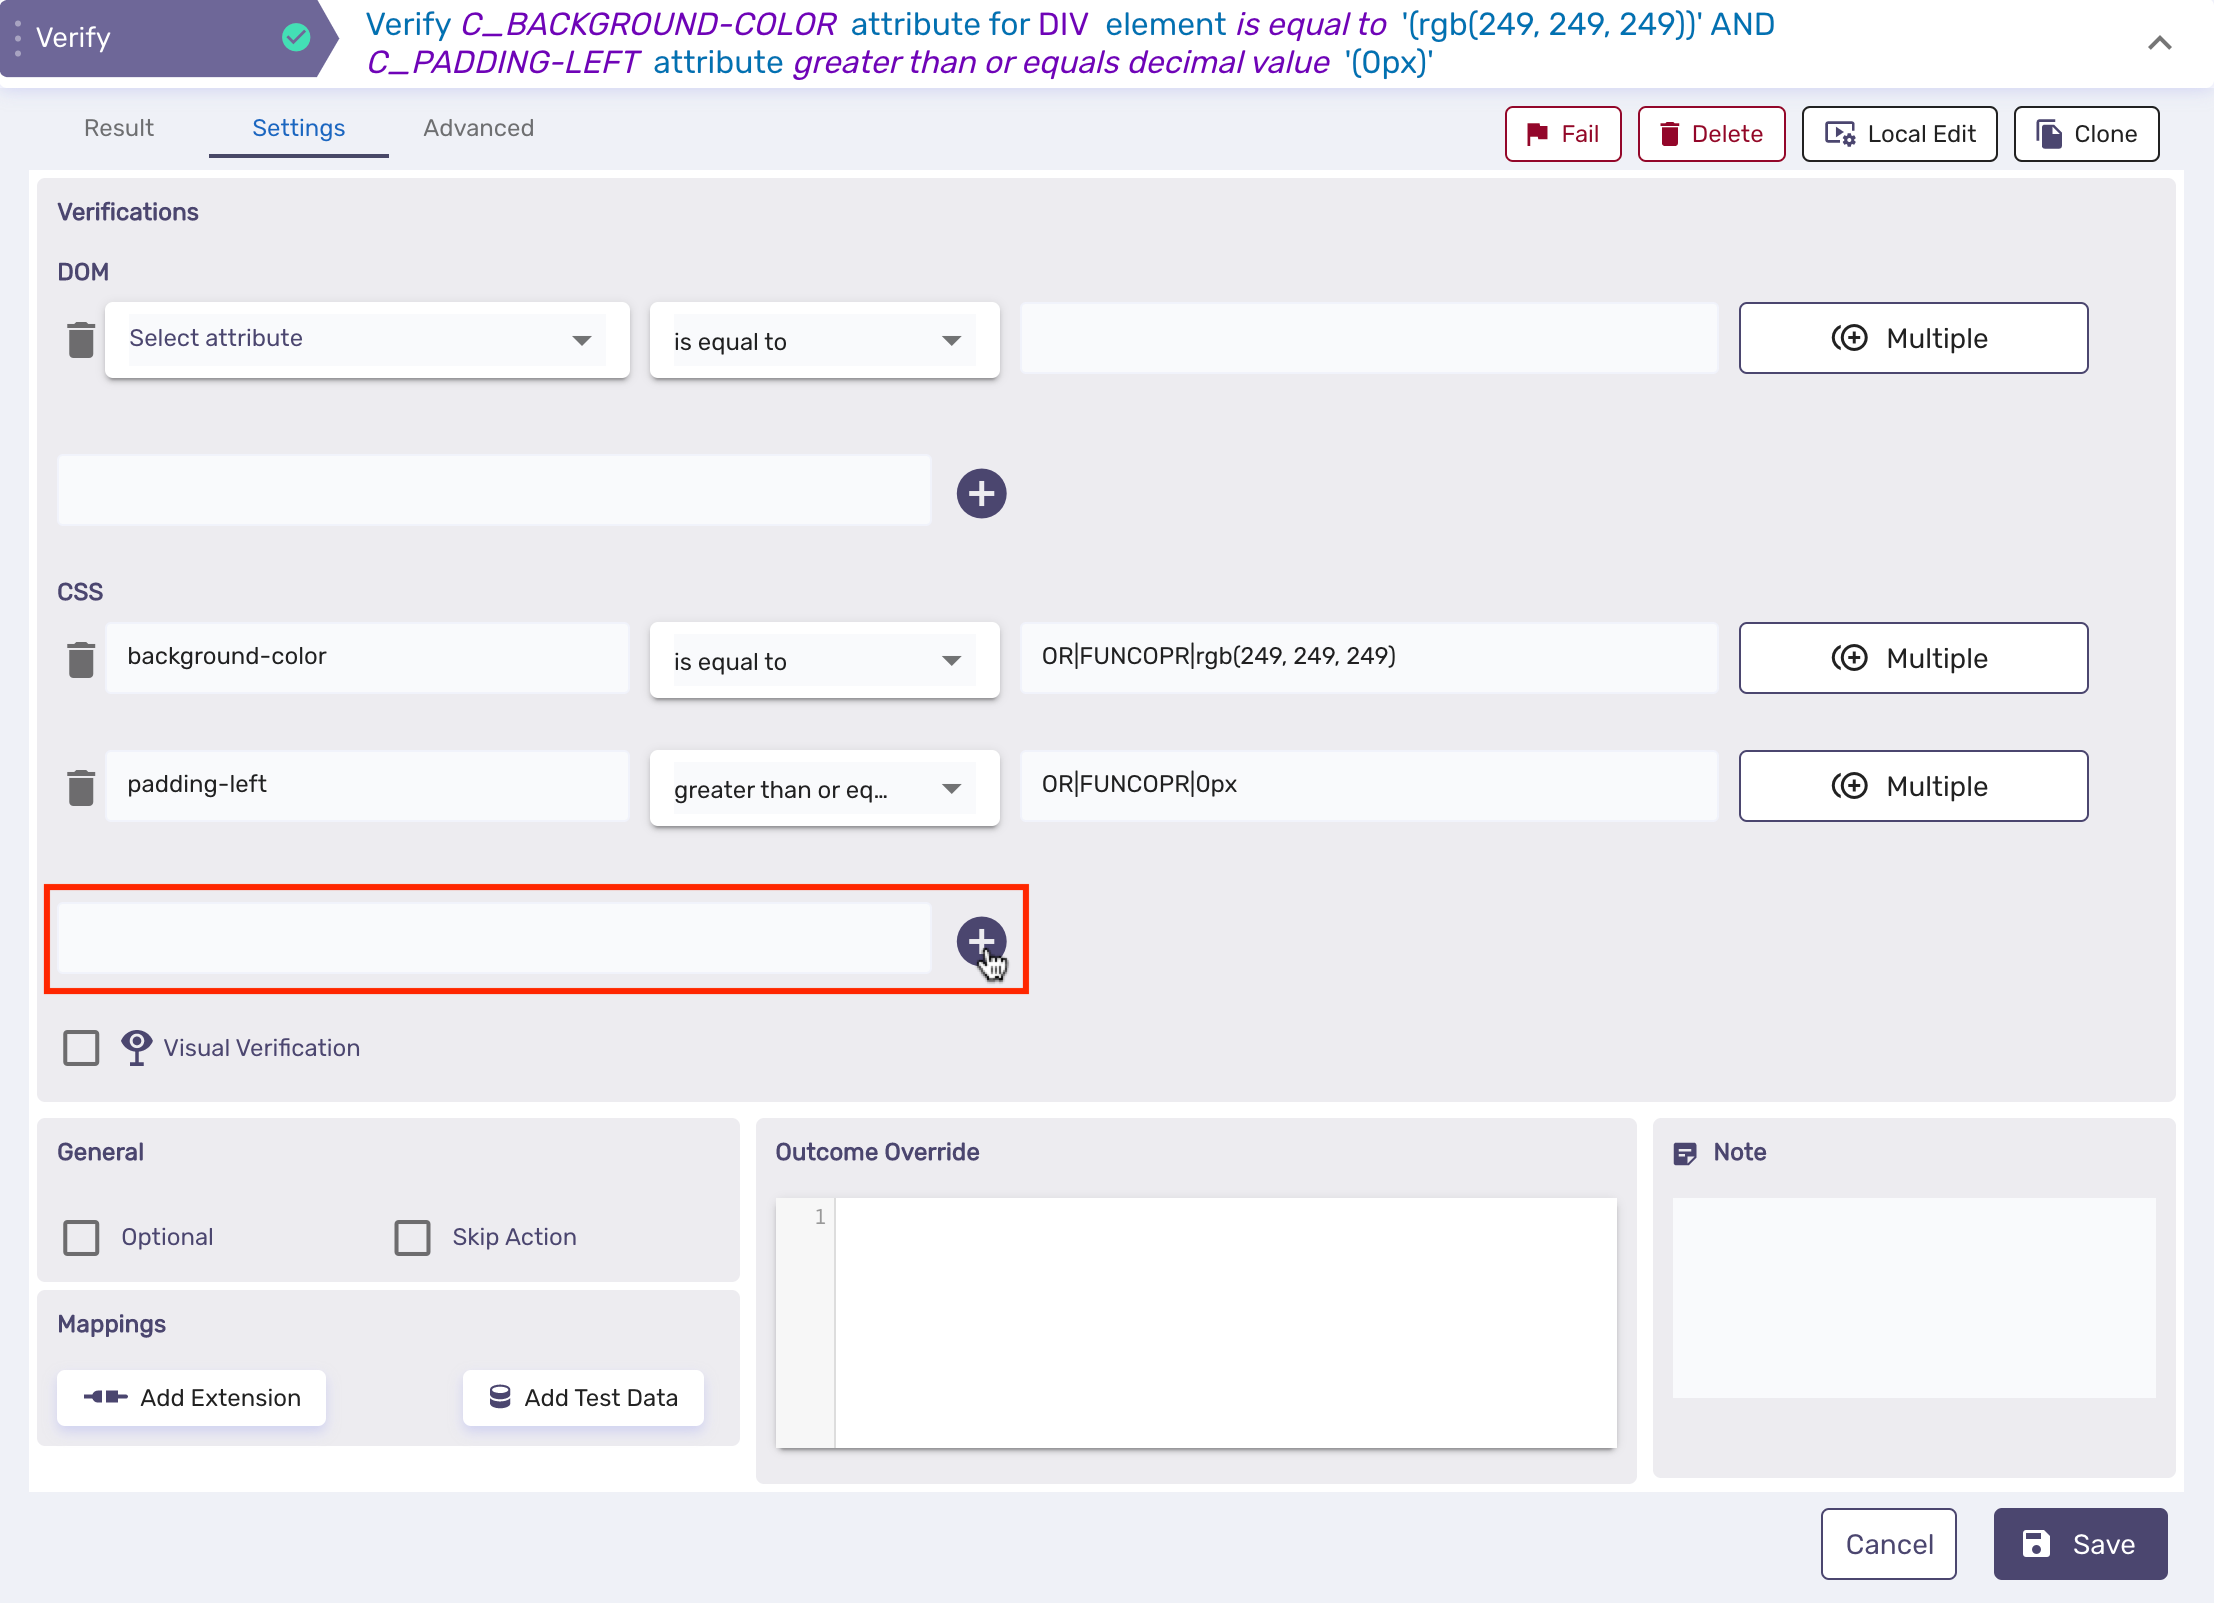The height and width of the screenshot is (1603, 2214).
Task: Click the Visual Verification eye icon
Action: click(x=136, y=1047)
